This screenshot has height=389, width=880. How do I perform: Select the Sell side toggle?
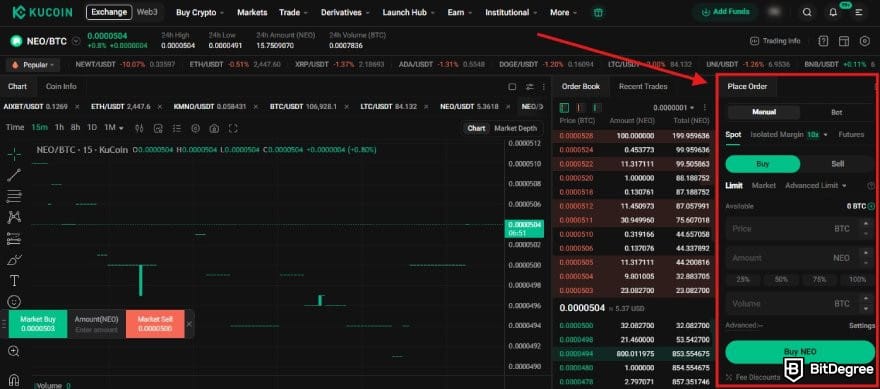(837, 164)
